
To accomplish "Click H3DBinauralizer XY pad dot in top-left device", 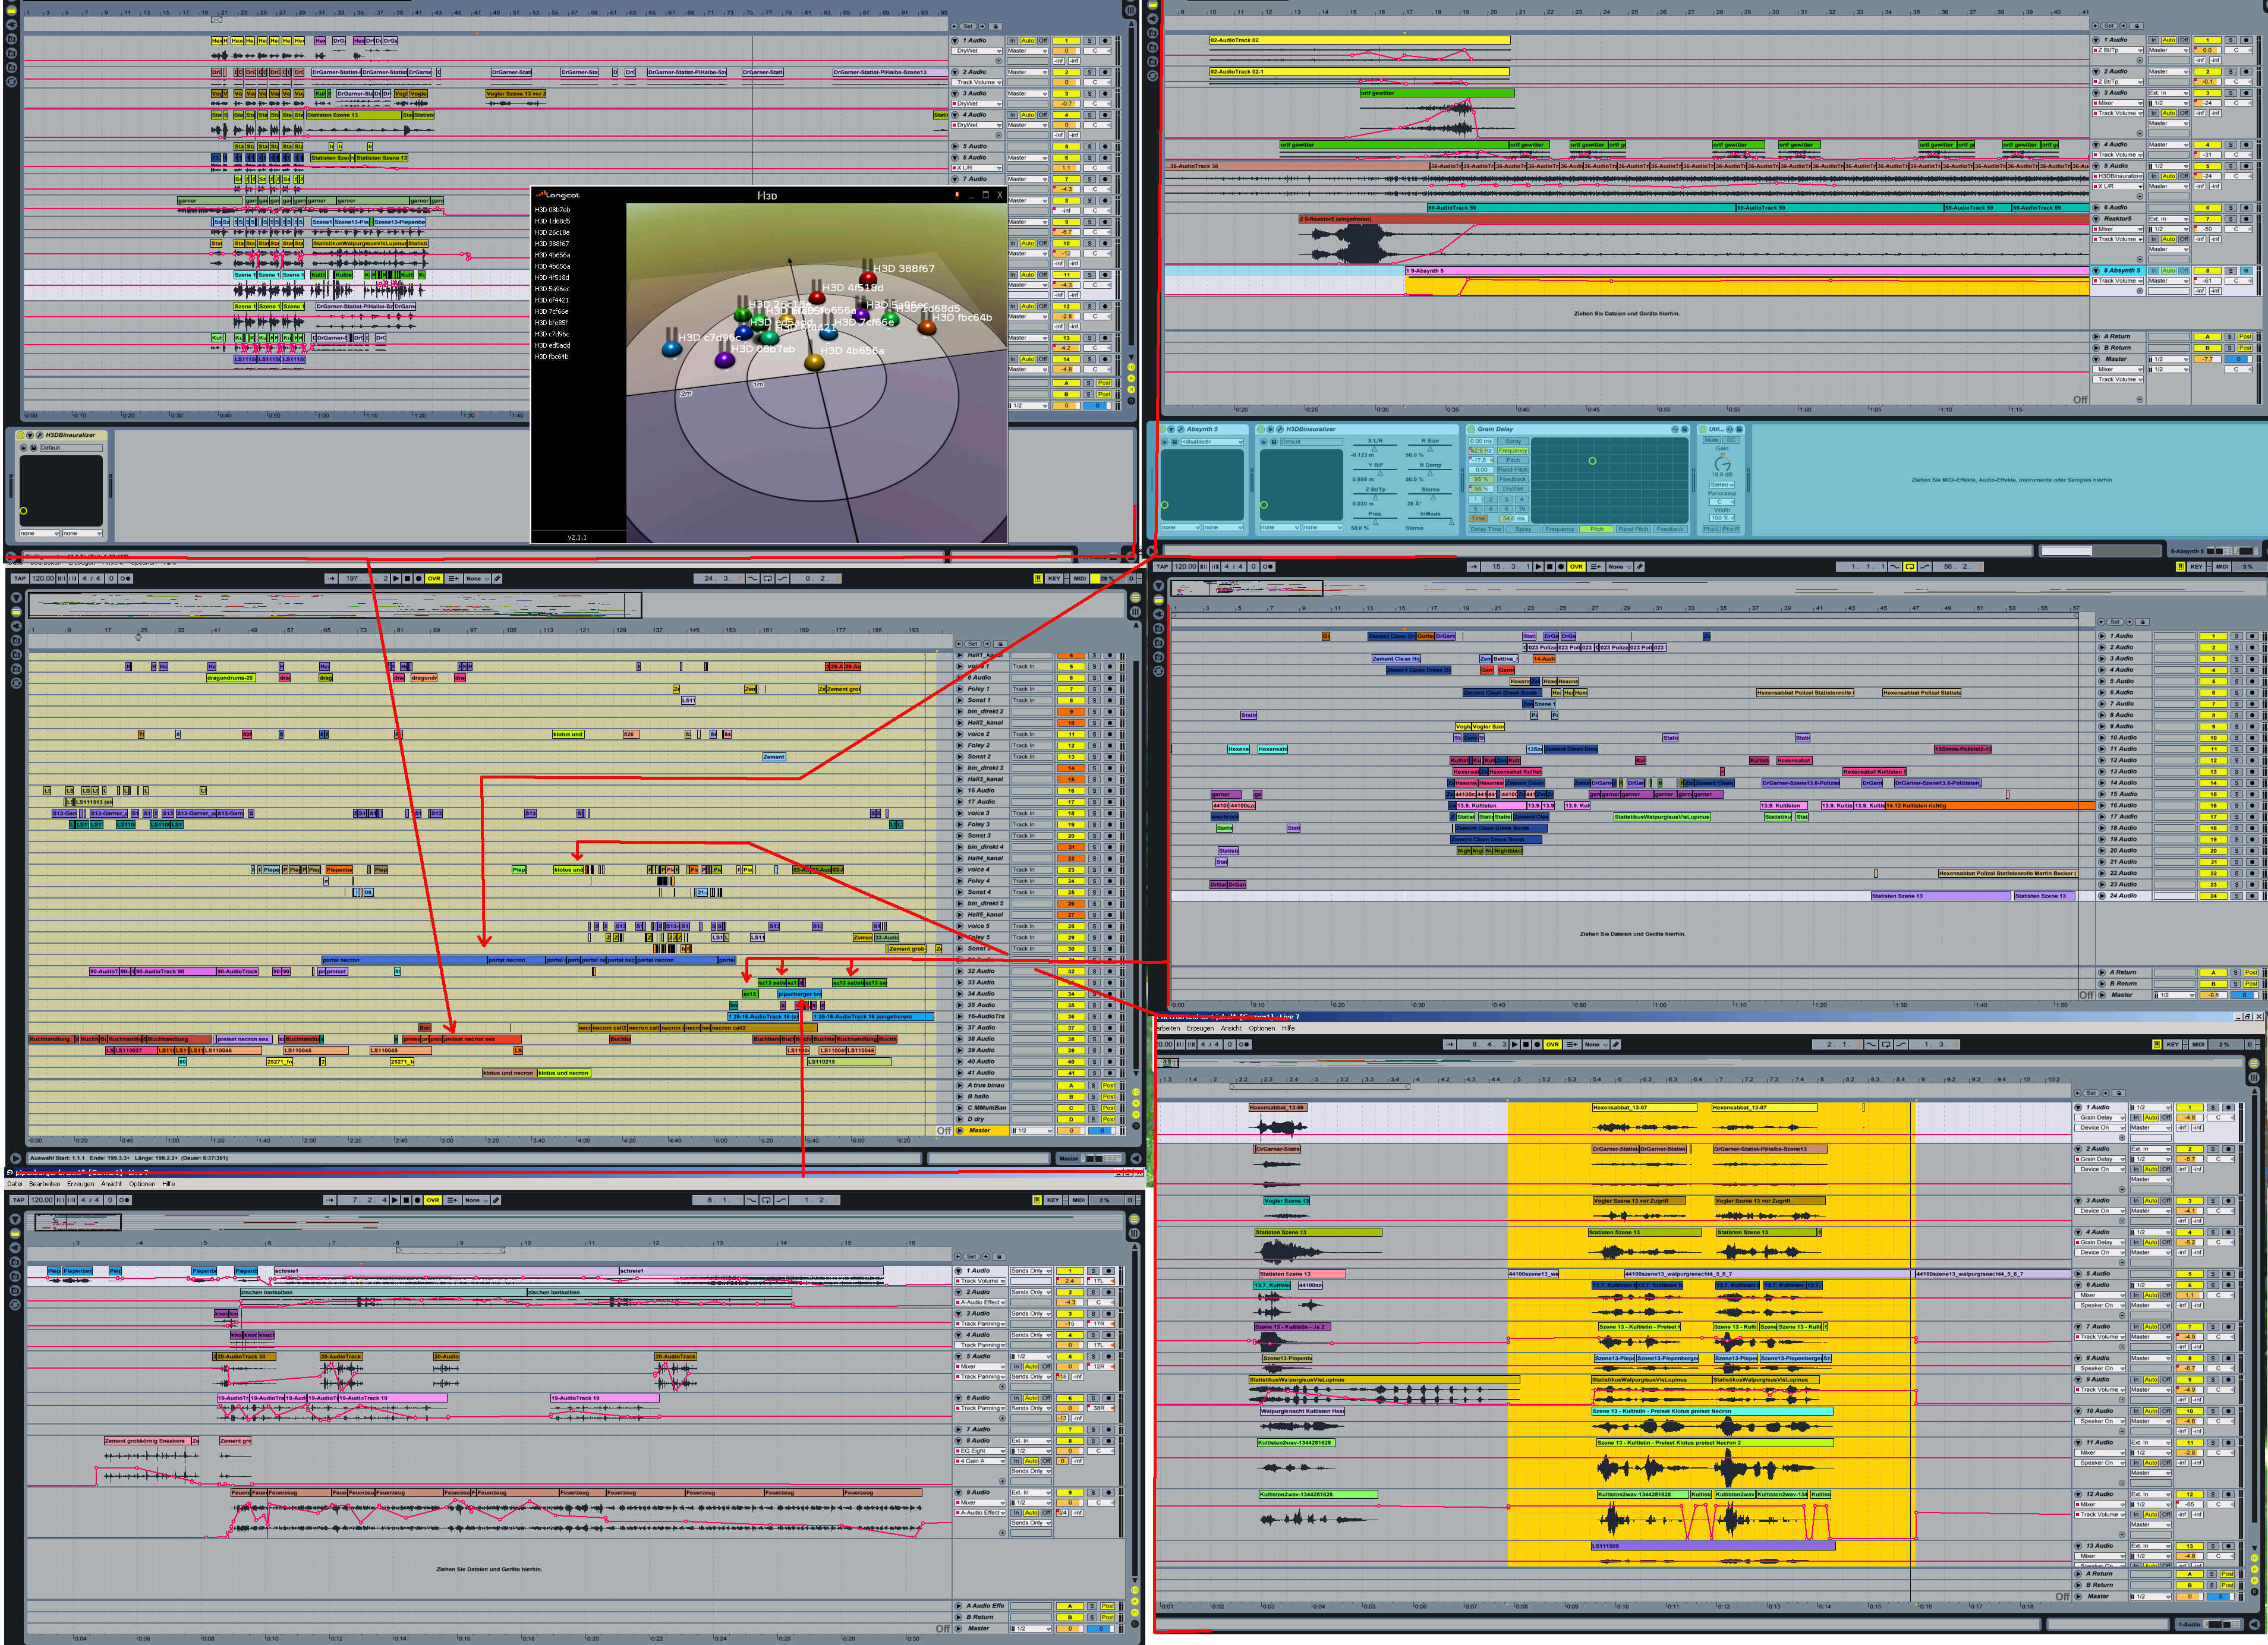I will [23, 510].
